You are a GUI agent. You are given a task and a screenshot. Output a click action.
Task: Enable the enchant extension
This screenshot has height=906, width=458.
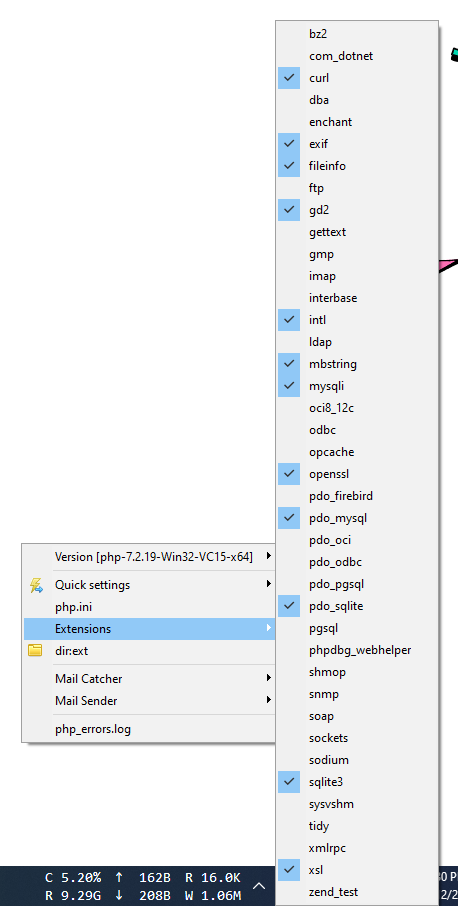[x=357, y=122]
